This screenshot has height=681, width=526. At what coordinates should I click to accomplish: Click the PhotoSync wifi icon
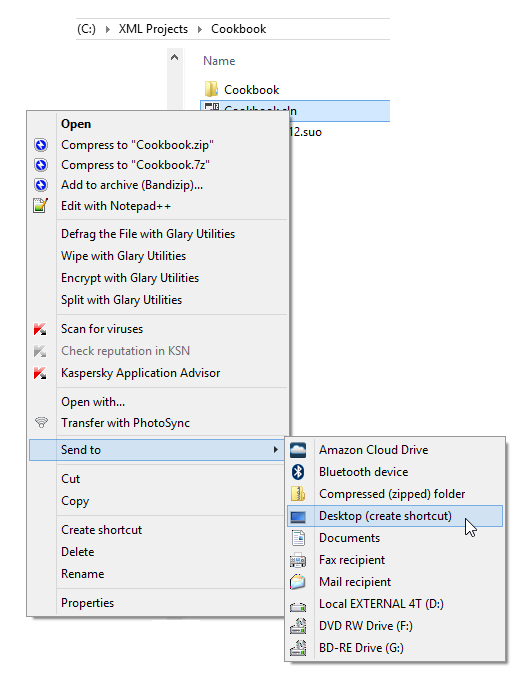pos(41,422)
